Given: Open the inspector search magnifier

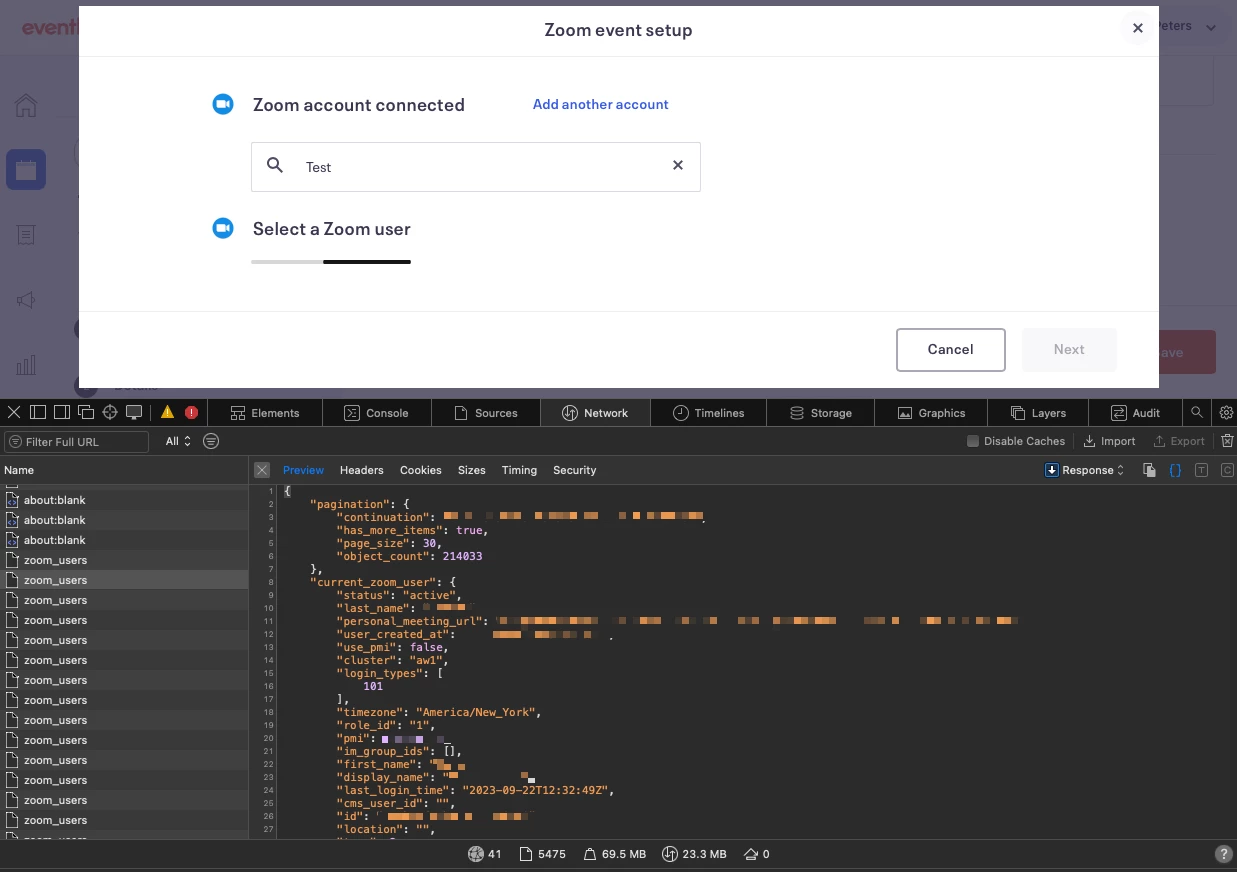Looking at the screenshot, I should click(x=1197, y=412).
